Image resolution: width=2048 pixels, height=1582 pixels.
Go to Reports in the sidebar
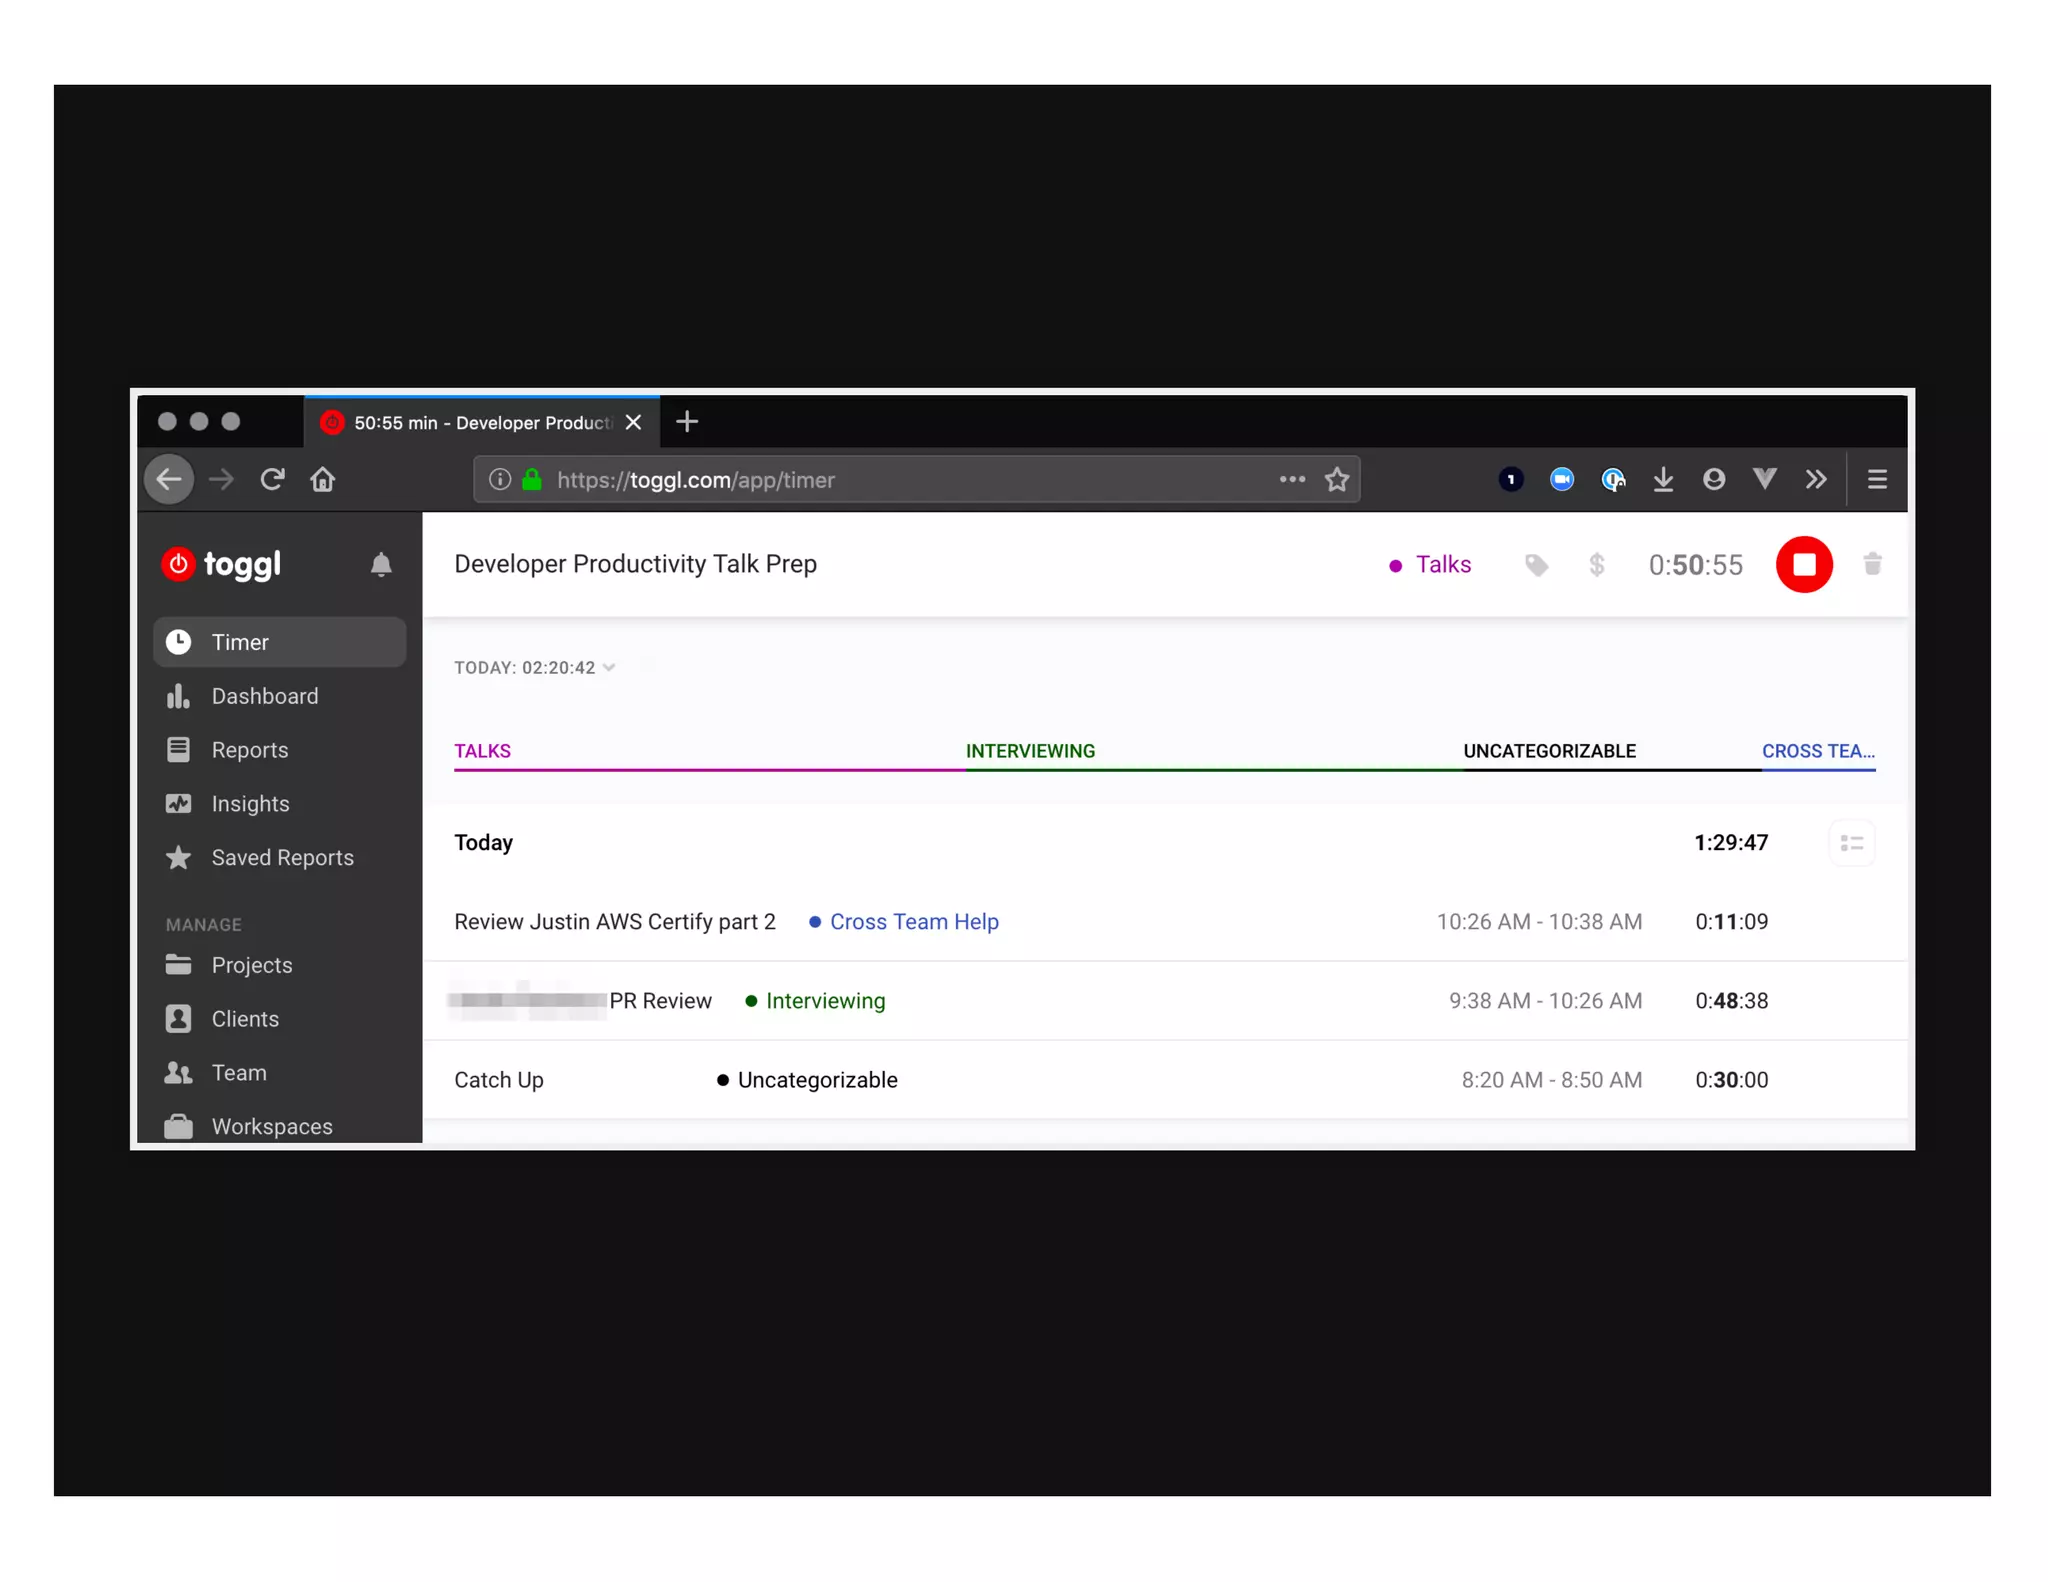click(249, 750)
